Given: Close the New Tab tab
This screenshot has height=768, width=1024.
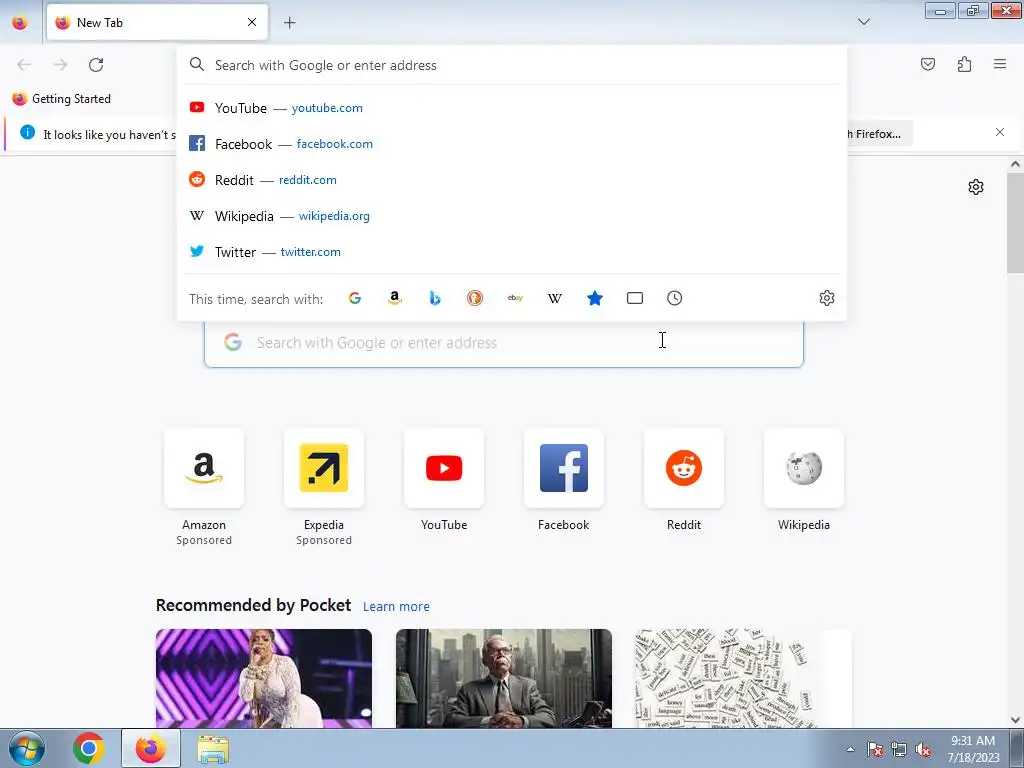Looking at the screenshot, I should tap(252, 22).
